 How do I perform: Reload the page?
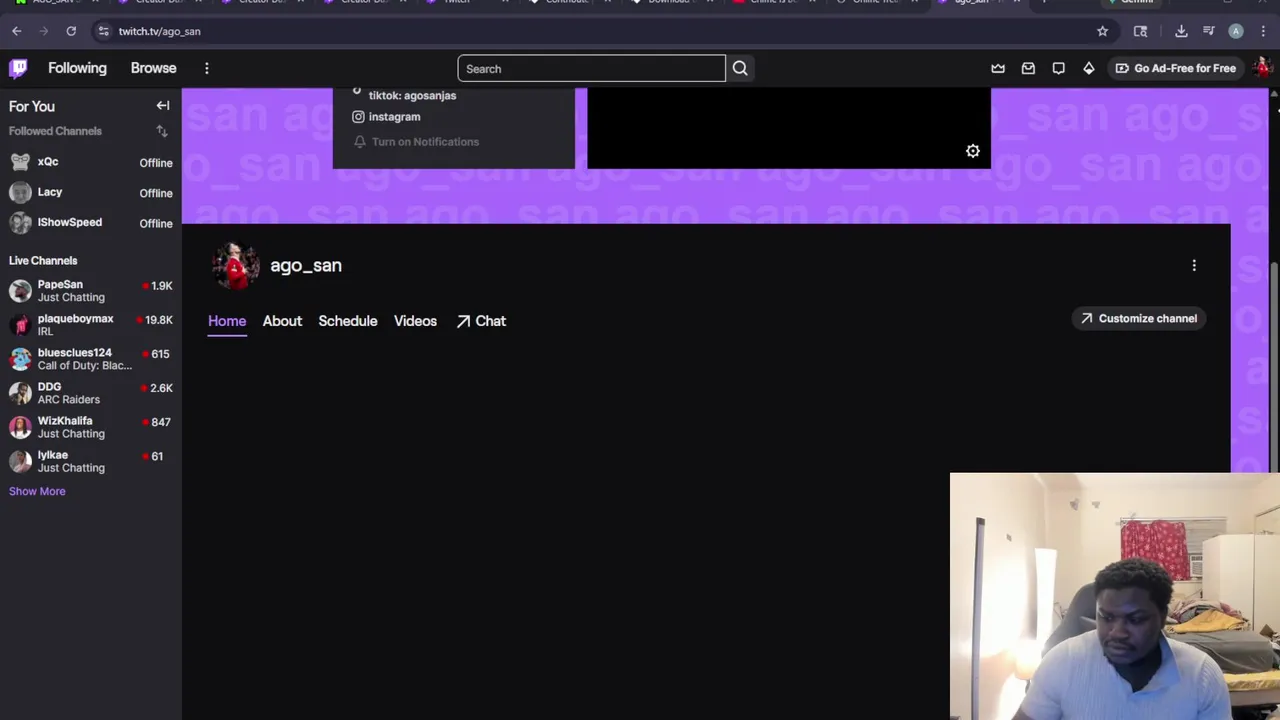click(71, 31)
